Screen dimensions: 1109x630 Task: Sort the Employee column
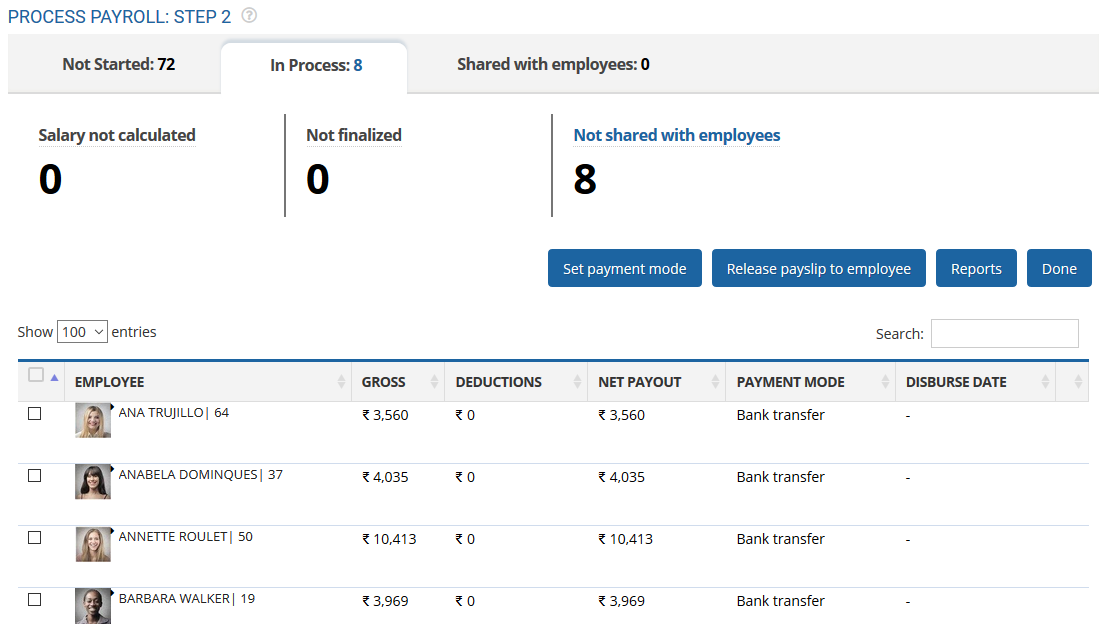pyautogui.click(x=342, y=381)
